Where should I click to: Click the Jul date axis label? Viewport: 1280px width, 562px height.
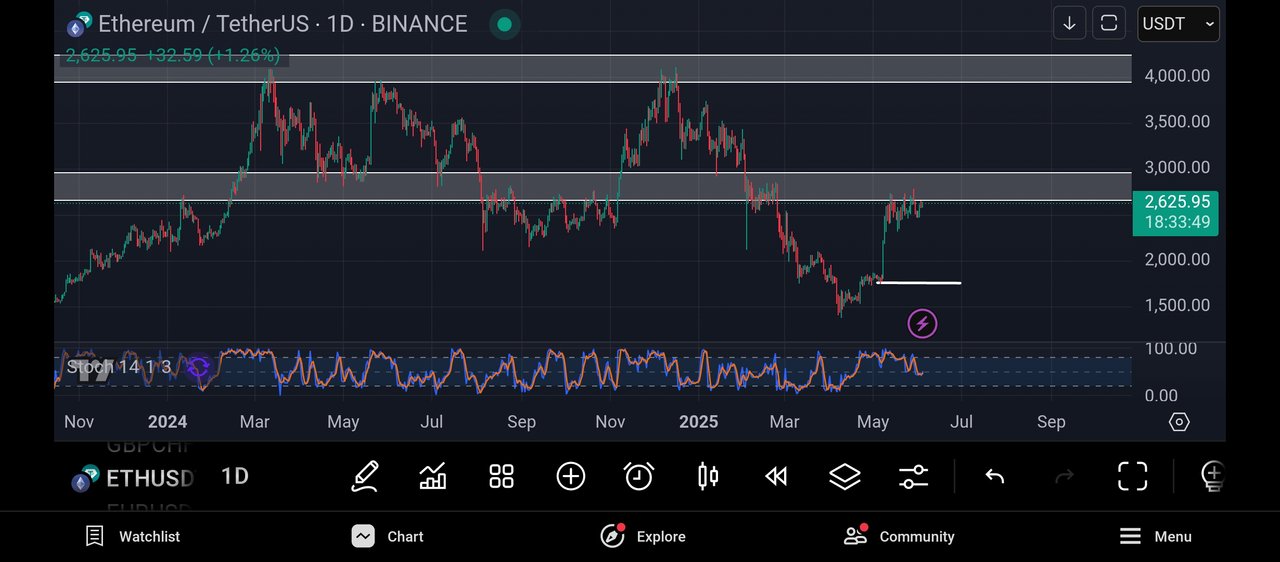(962, 422)
